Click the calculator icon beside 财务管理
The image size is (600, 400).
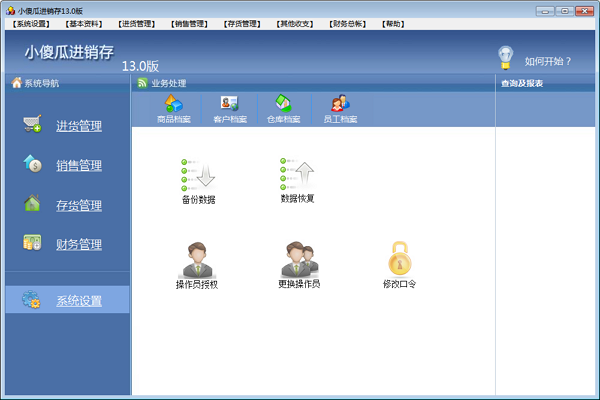pos(32,243)
